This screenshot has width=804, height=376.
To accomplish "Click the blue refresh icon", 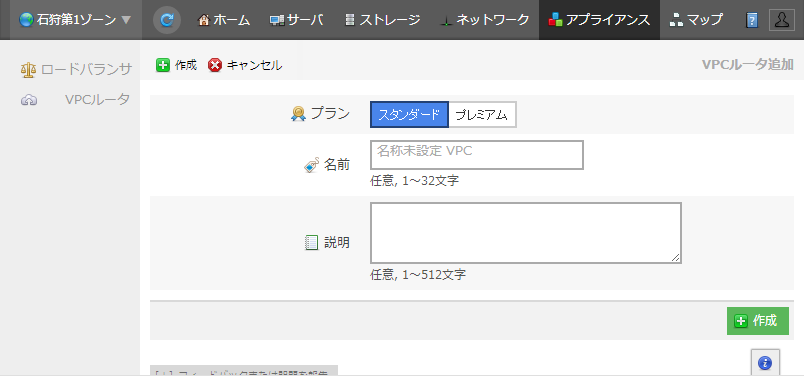I will 167,21.
